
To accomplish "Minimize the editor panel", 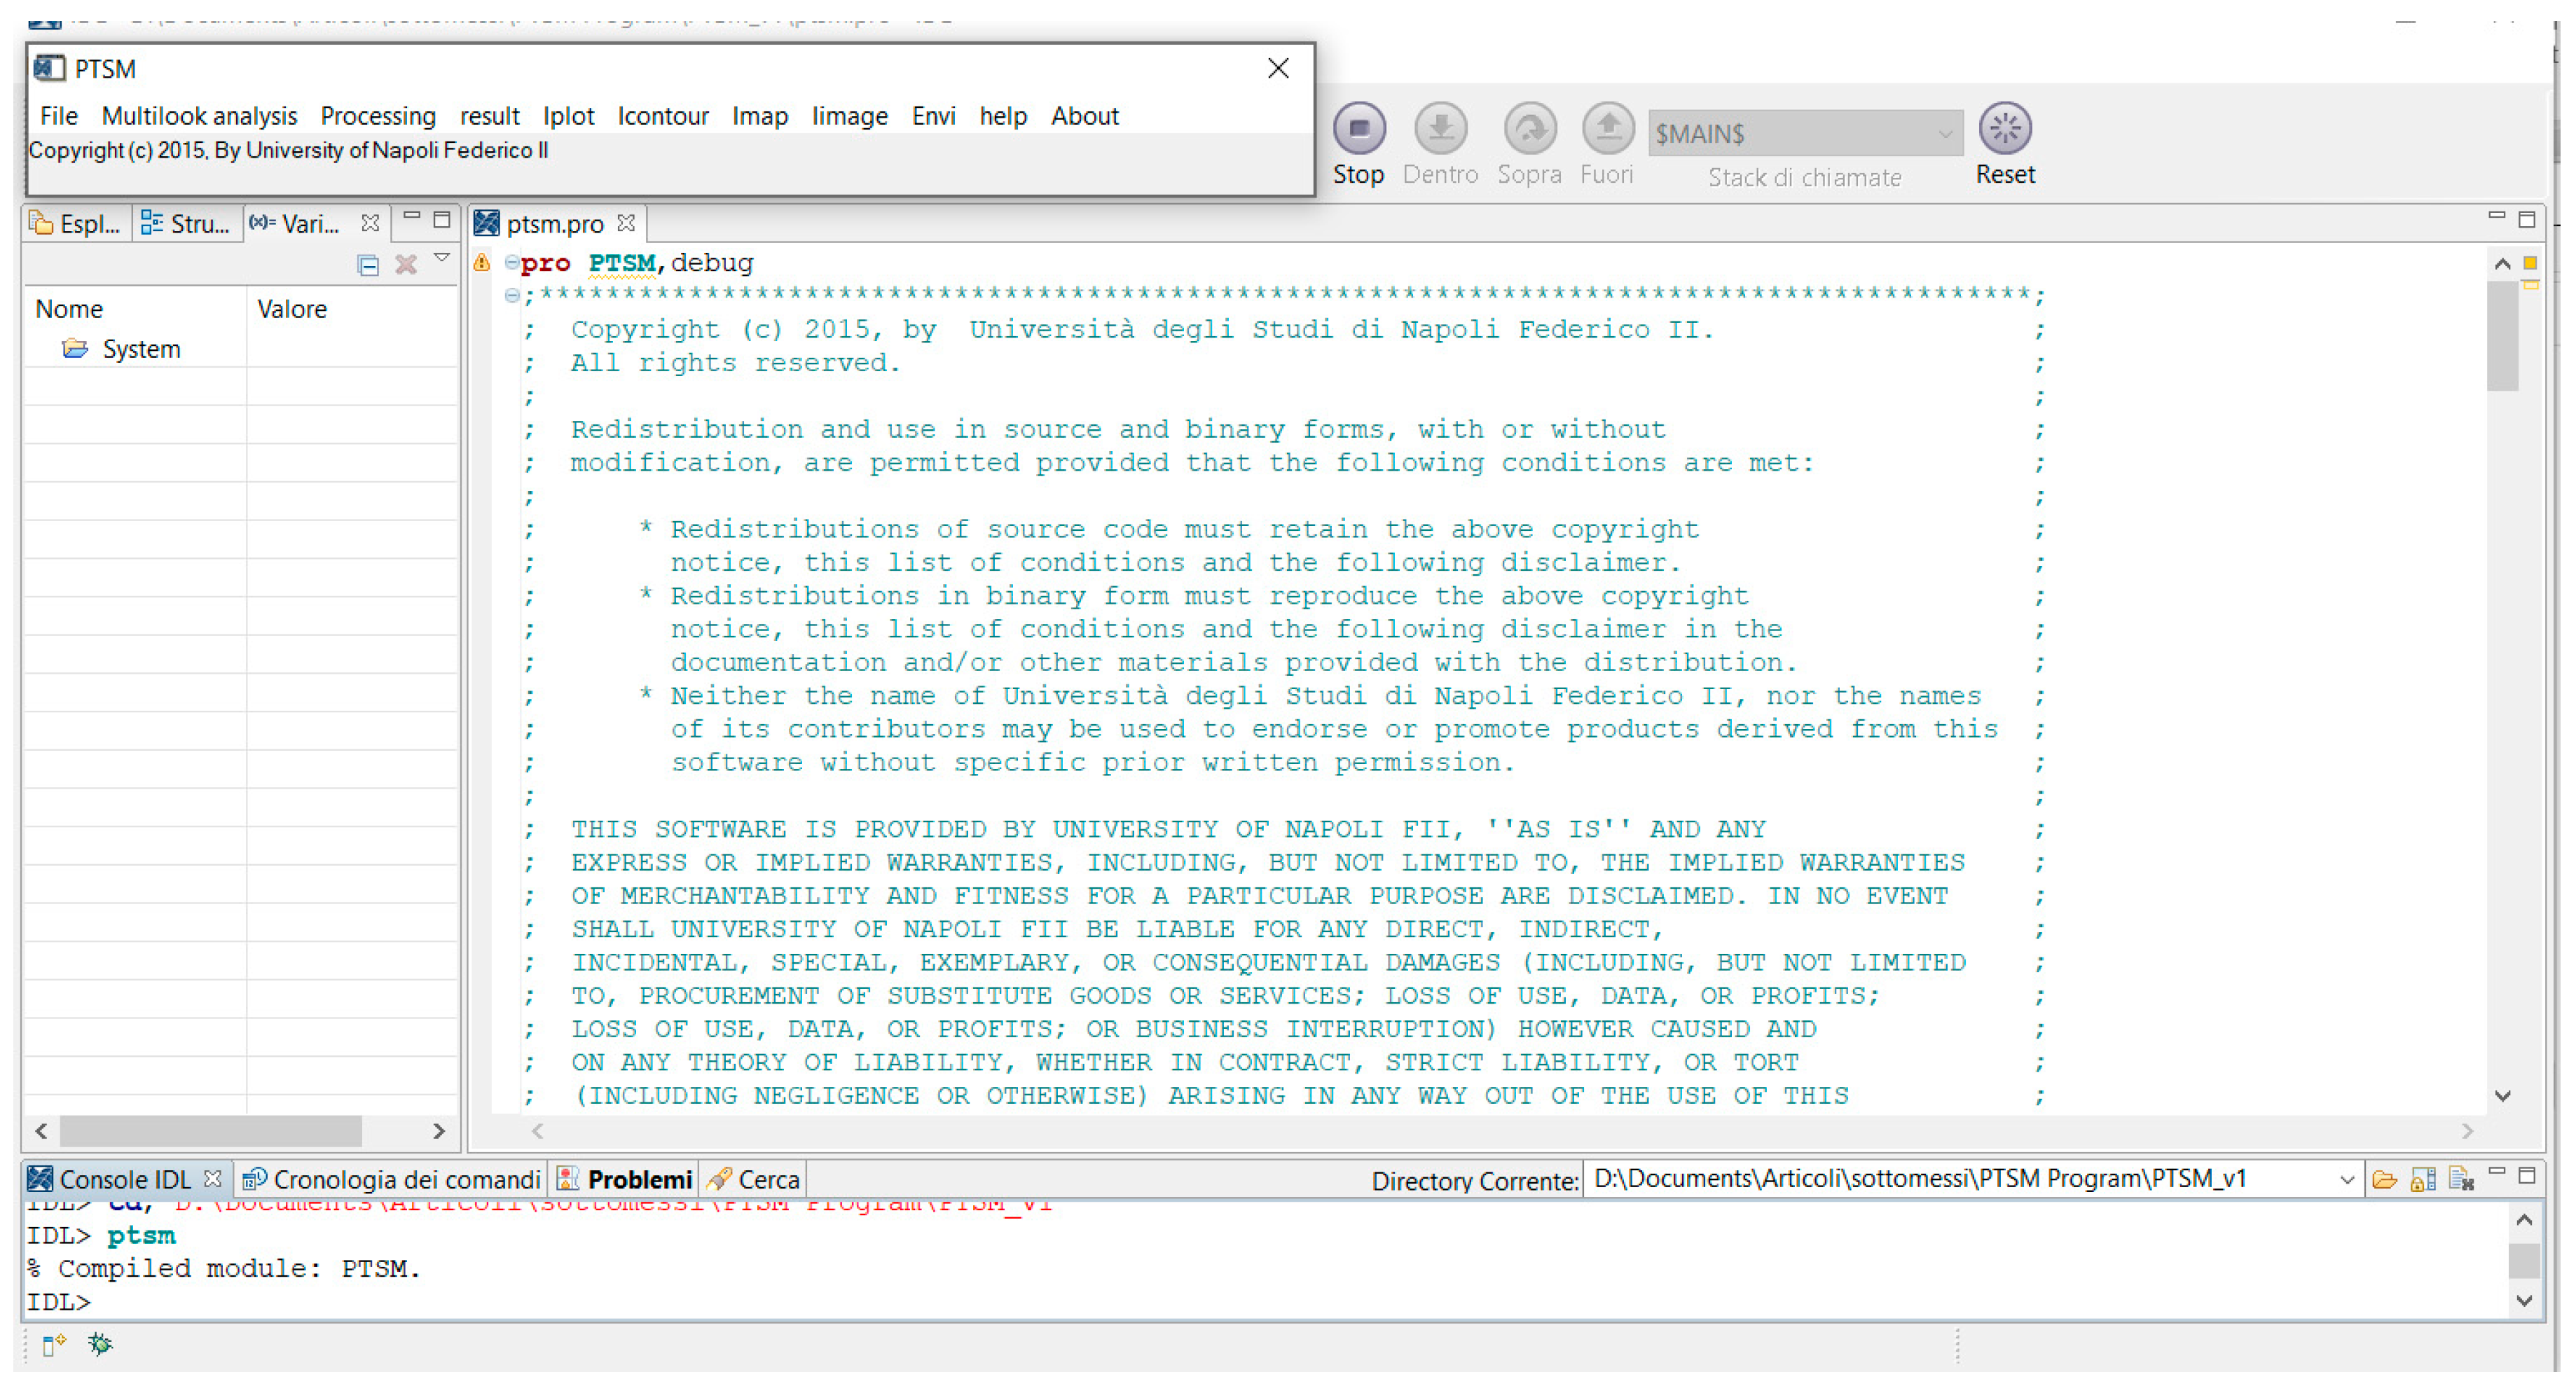I will pyautogui.click(x=2496, y=216).
